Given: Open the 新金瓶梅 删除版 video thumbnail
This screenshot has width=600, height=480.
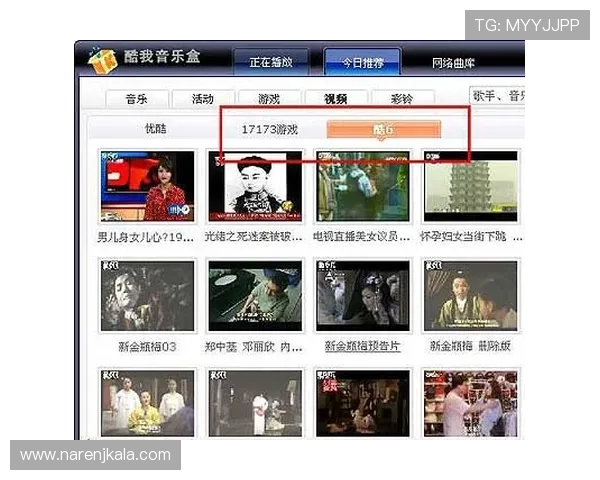Looking at the screenshot, I should (471, 296).
